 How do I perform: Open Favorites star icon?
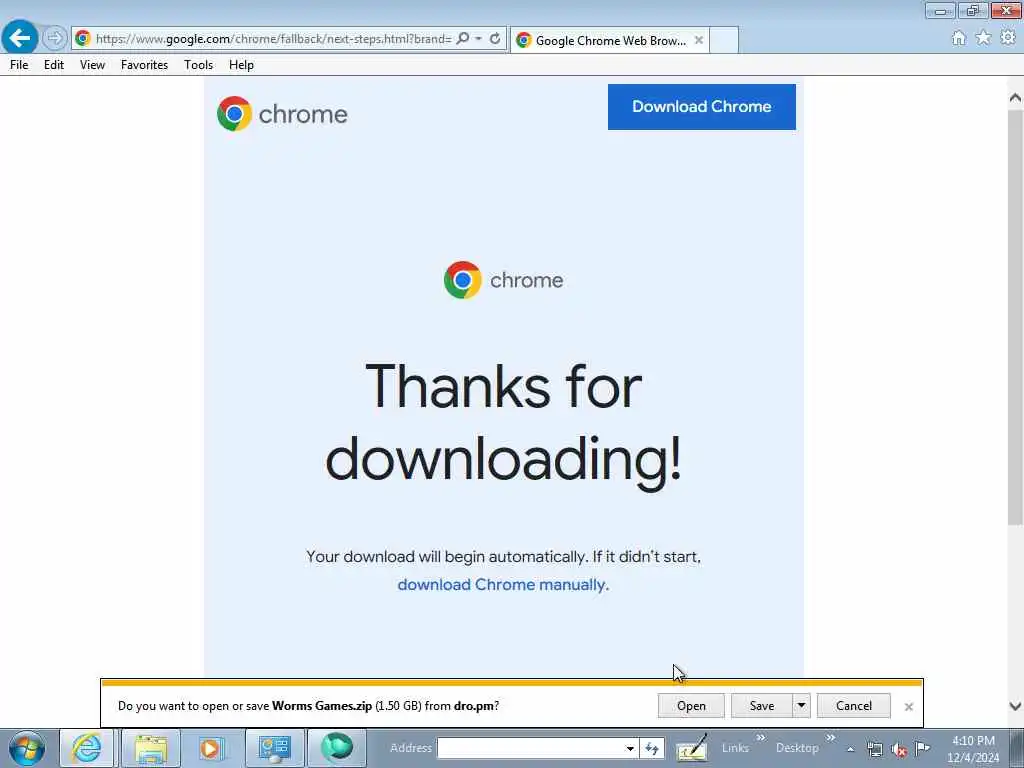pyautogui.click(x=983, y=38)
